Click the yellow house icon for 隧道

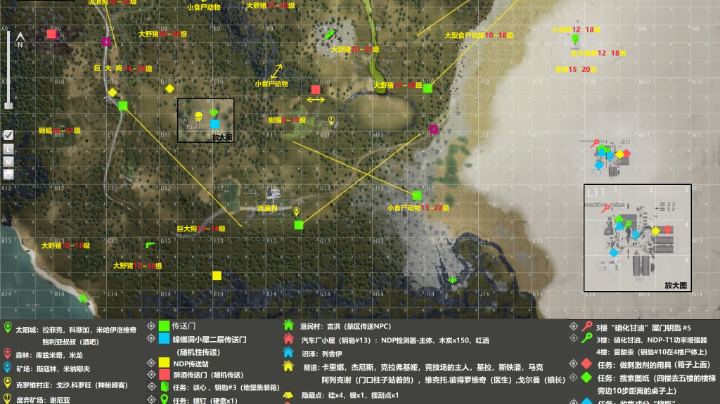pyautogui.click(x=288, y=366)
